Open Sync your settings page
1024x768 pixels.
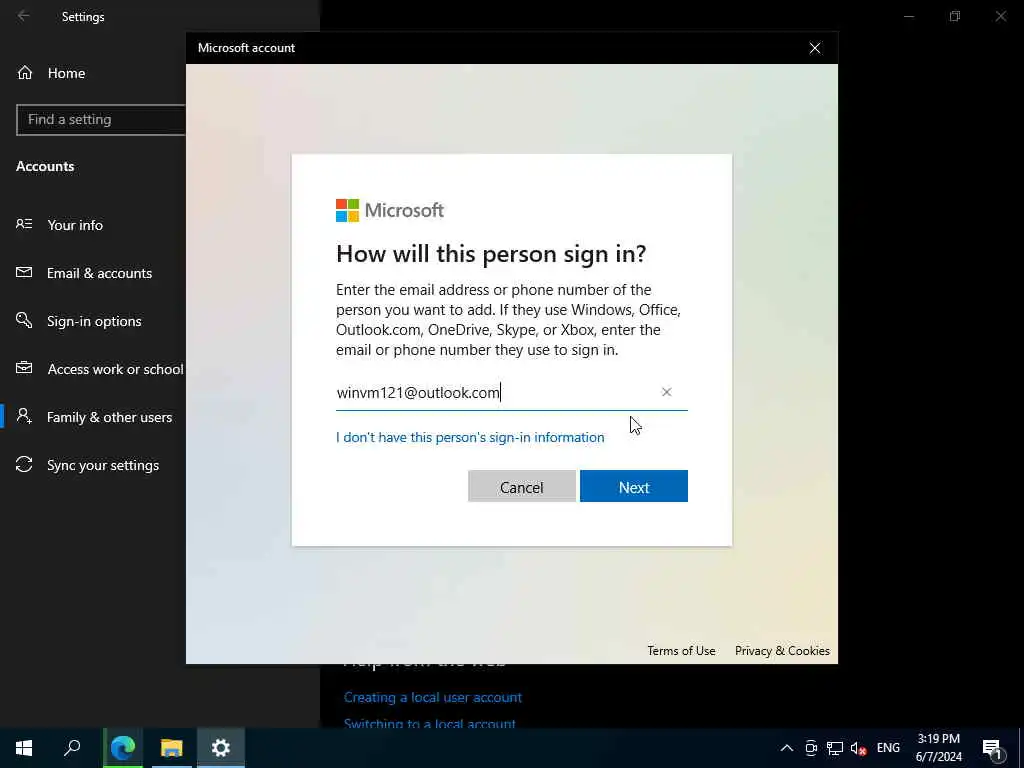(x=103, y=465)
